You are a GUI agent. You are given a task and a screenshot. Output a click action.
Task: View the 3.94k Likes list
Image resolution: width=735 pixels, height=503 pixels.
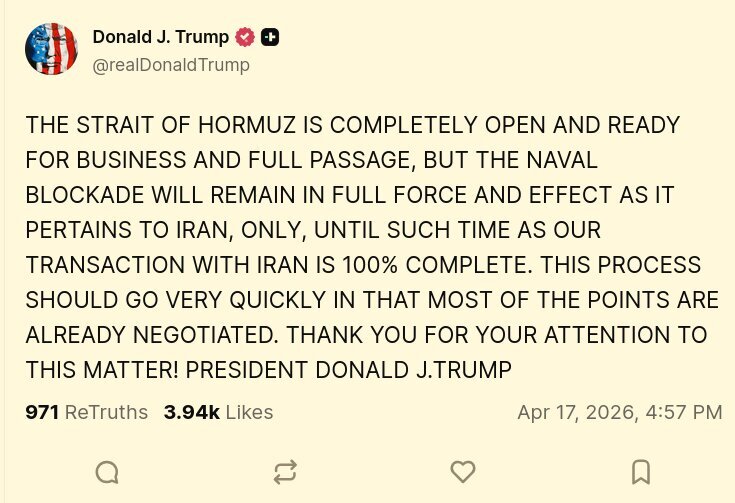(x=218, y=412)
